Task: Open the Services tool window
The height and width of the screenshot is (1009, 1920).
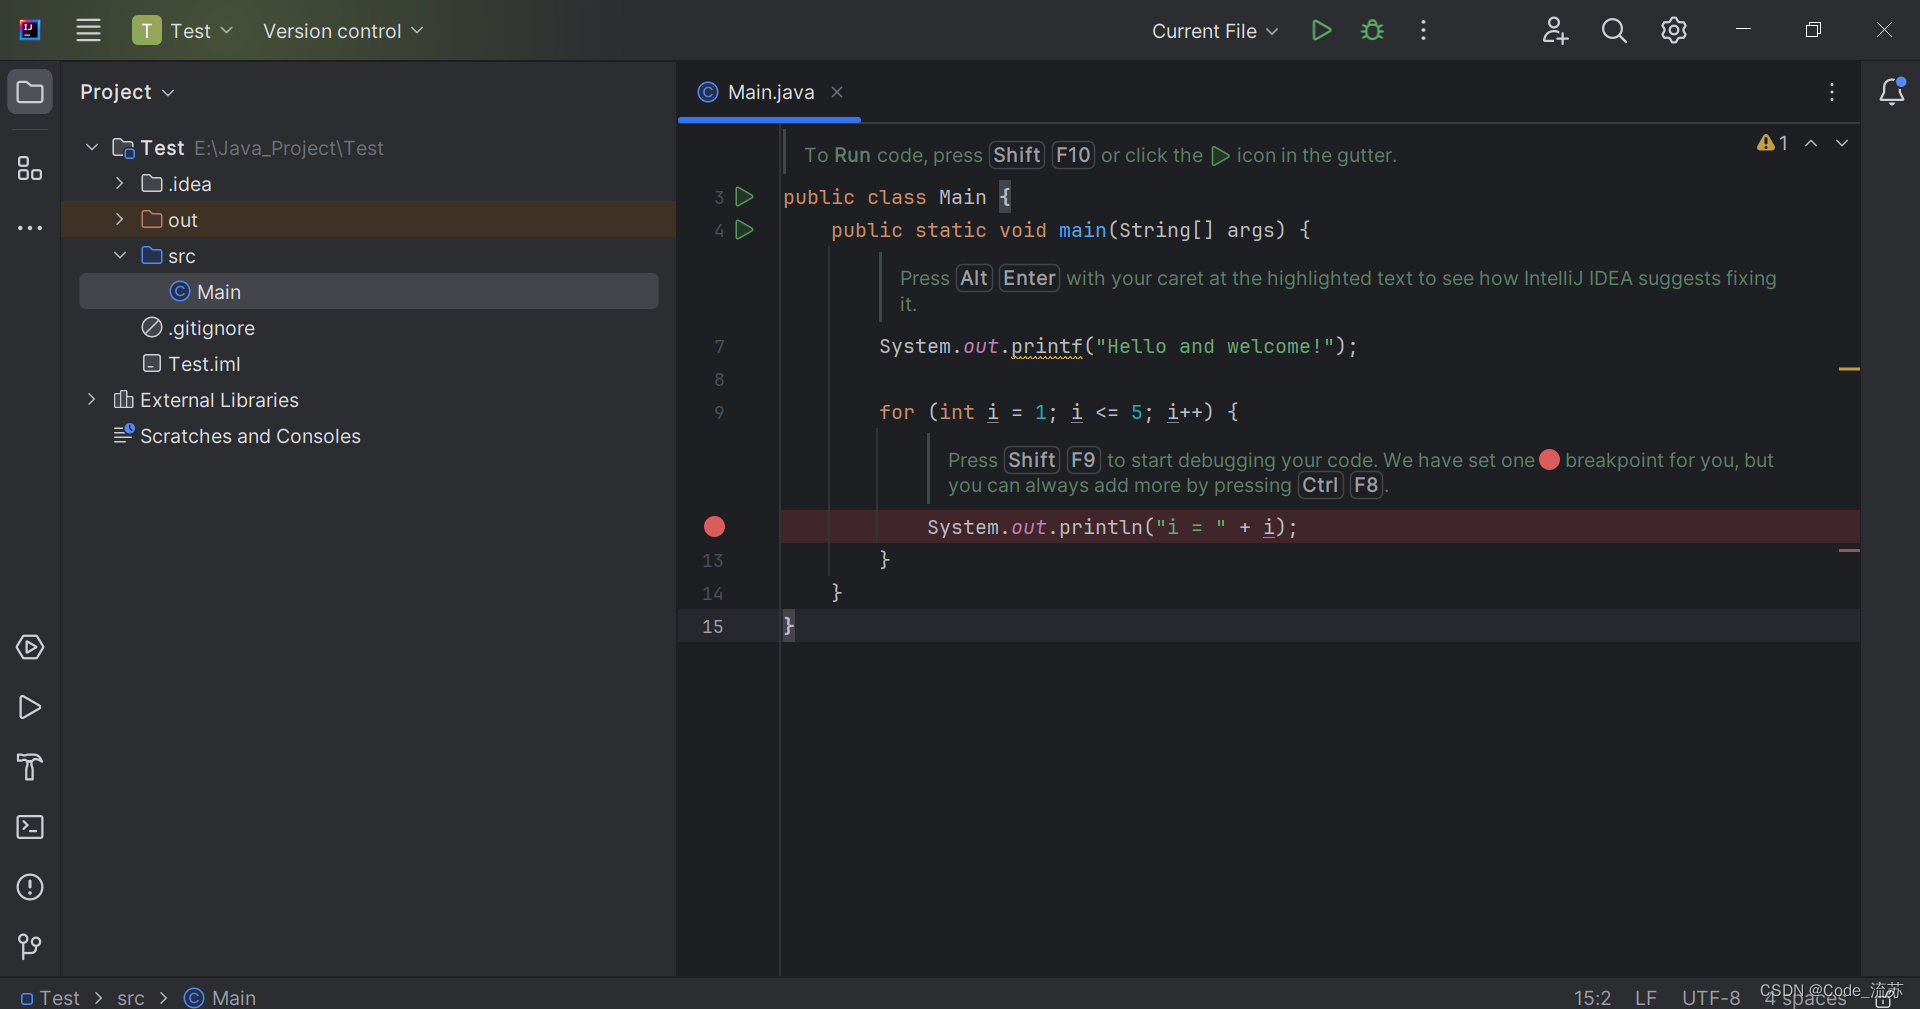Action: coord(30,647)
